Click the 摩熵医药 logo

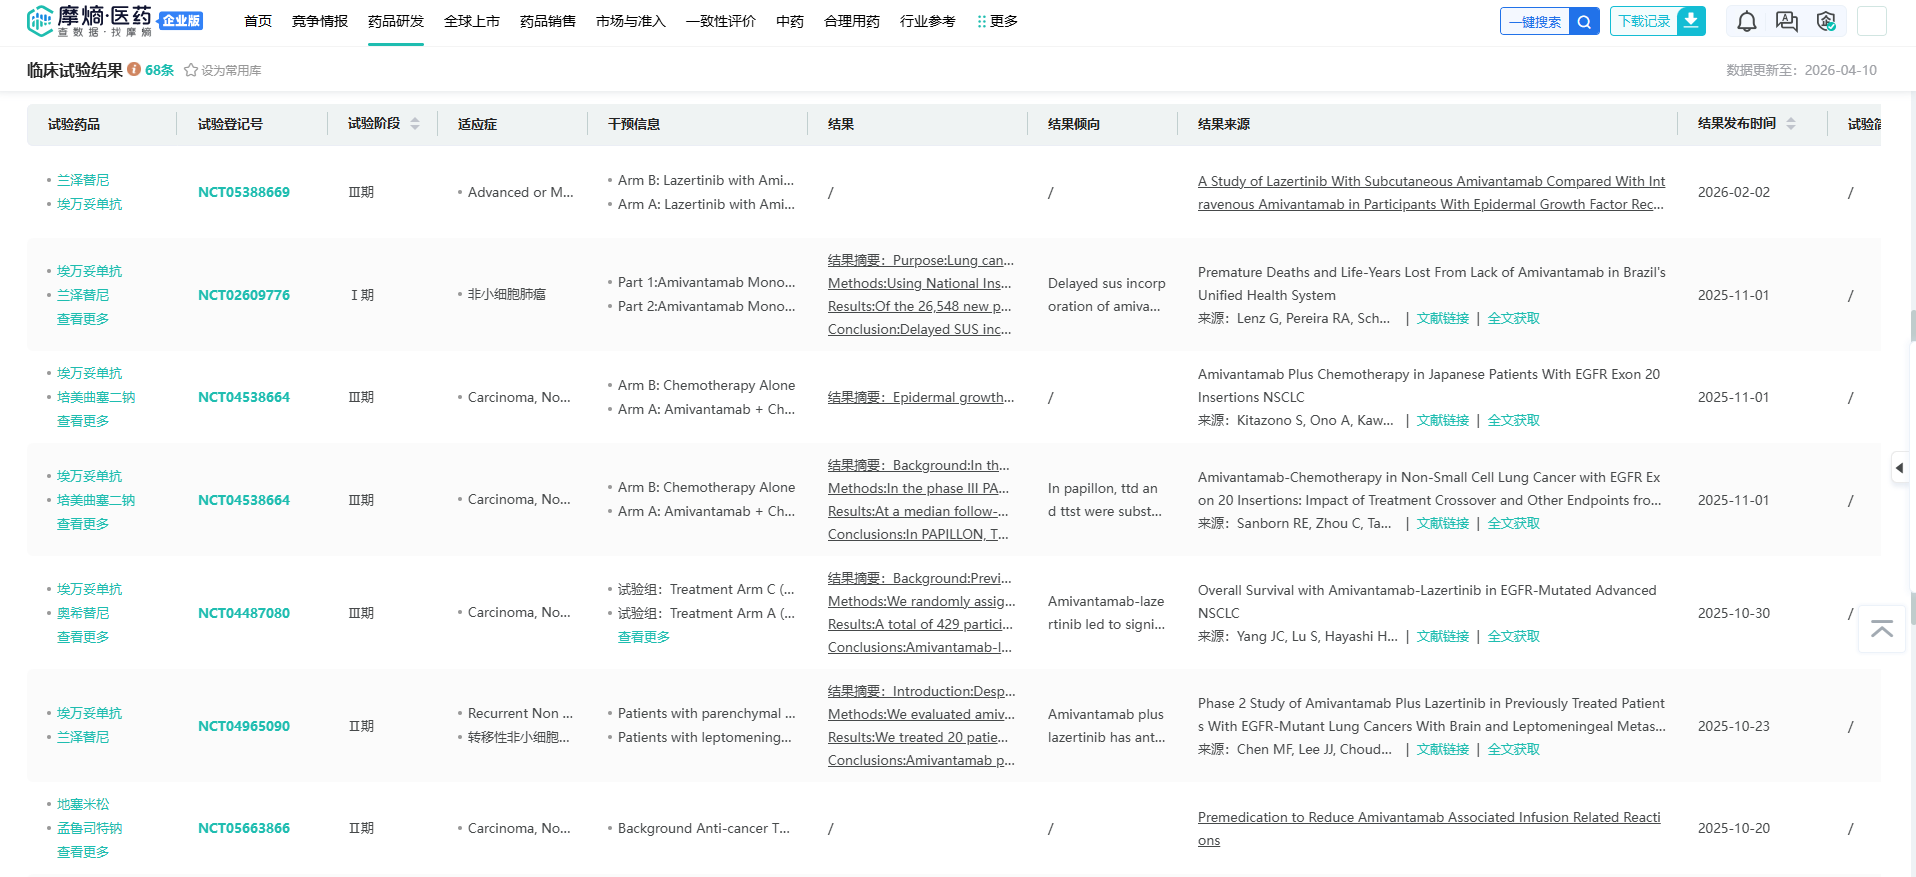(x=90, y=21)
